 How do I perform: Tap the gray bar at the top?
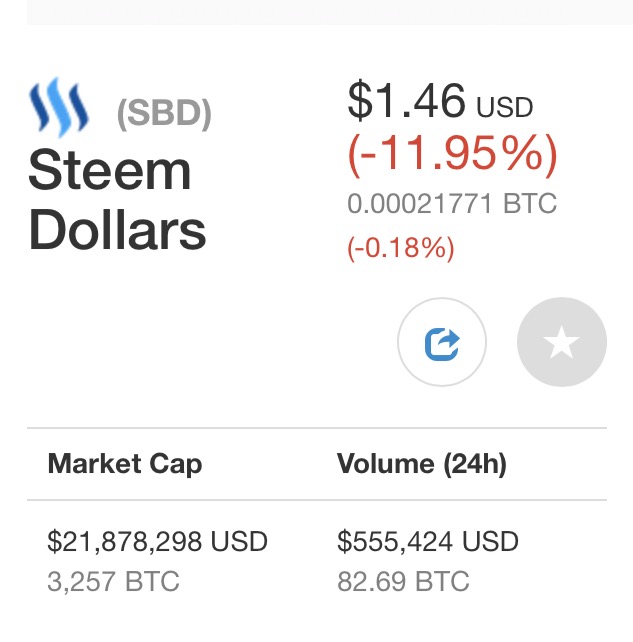[x=330, y=12]
